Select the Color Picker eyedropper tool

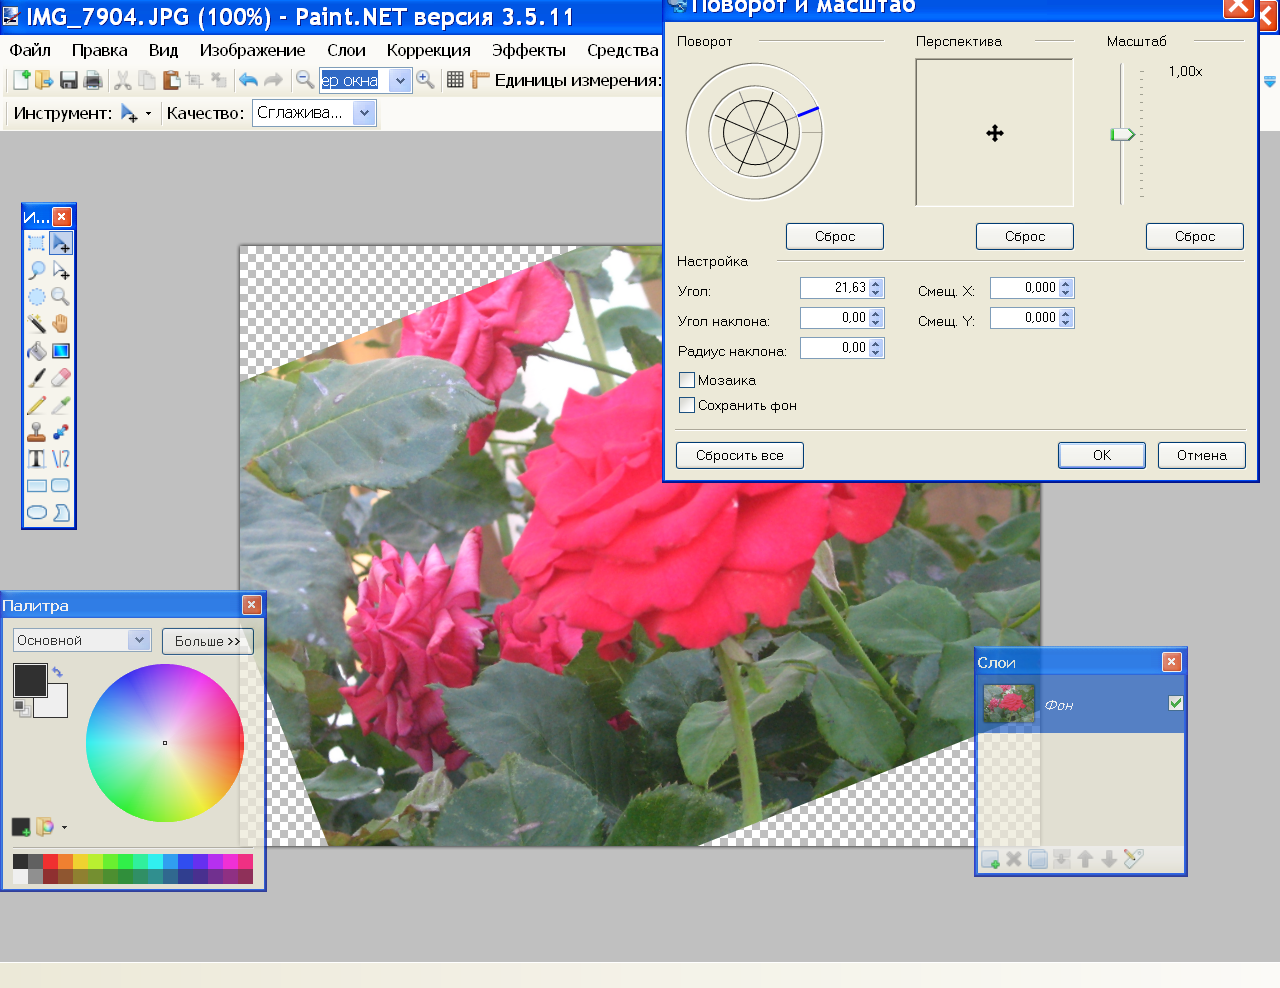click(61, 405)
